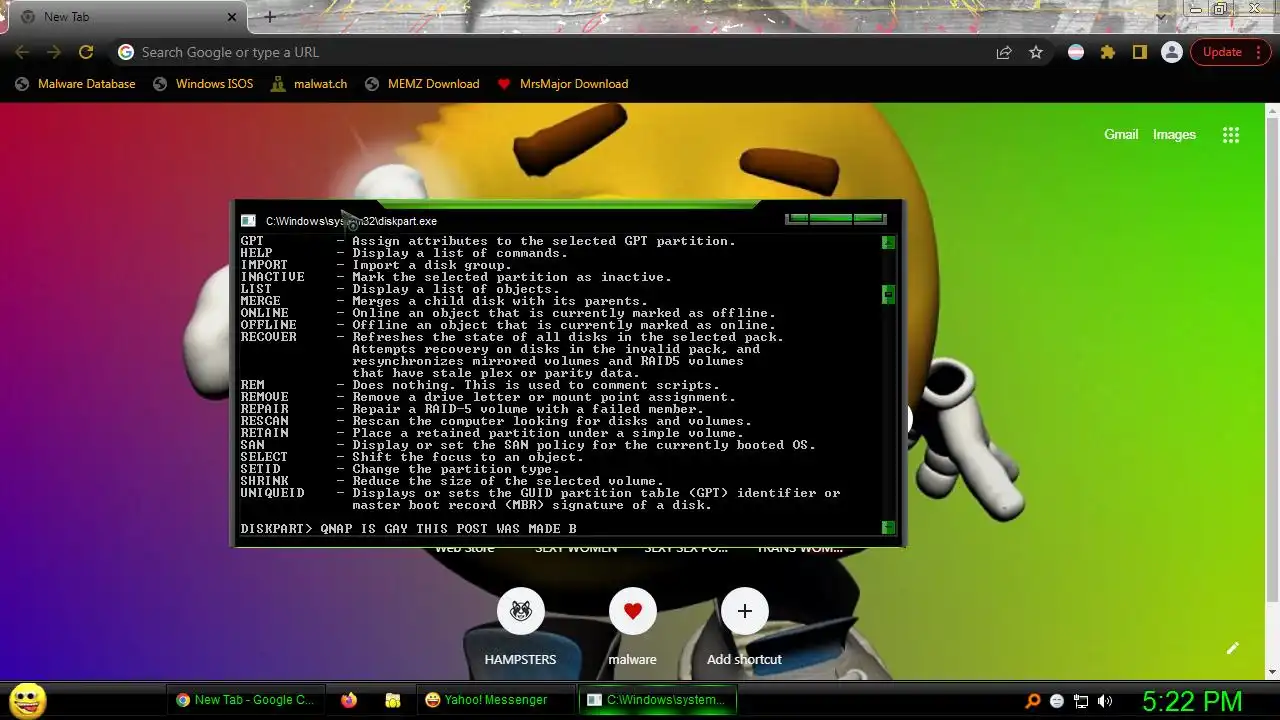
Task: Open the Windows ISOS bookmark
Action: coord(203,84)
